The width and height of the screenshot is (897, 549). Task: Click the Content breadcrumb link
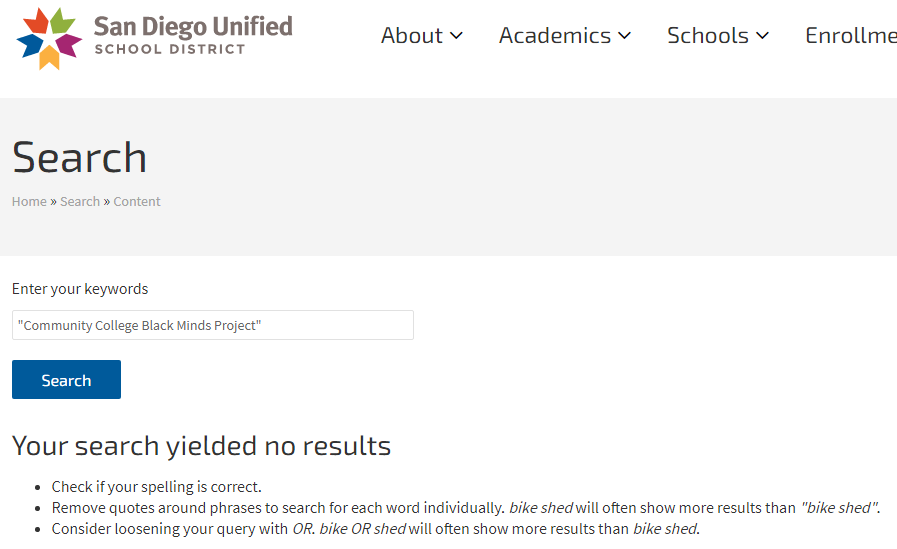(137, 201)
